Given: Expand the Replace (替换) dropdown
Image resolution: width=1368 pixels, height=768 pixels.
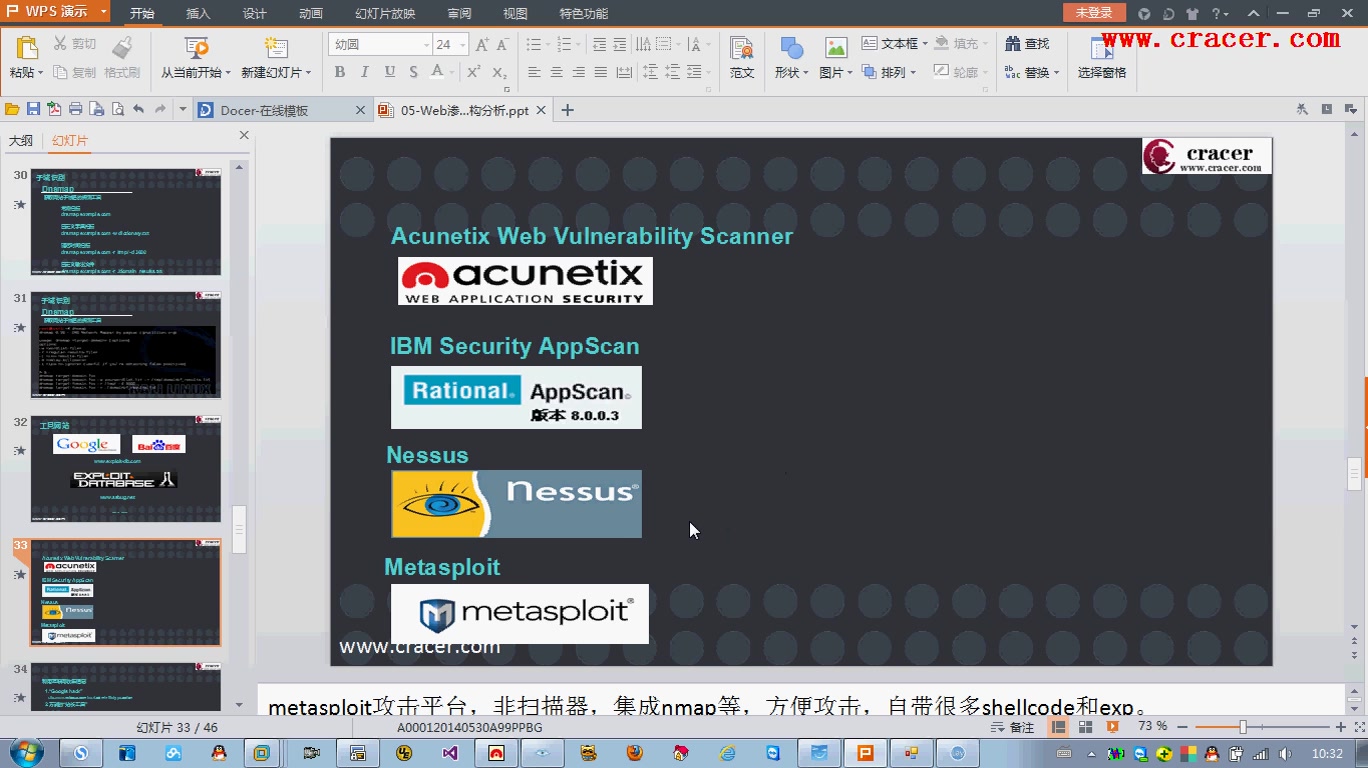Looking at the screenshot, I should tap(1056, 73).
